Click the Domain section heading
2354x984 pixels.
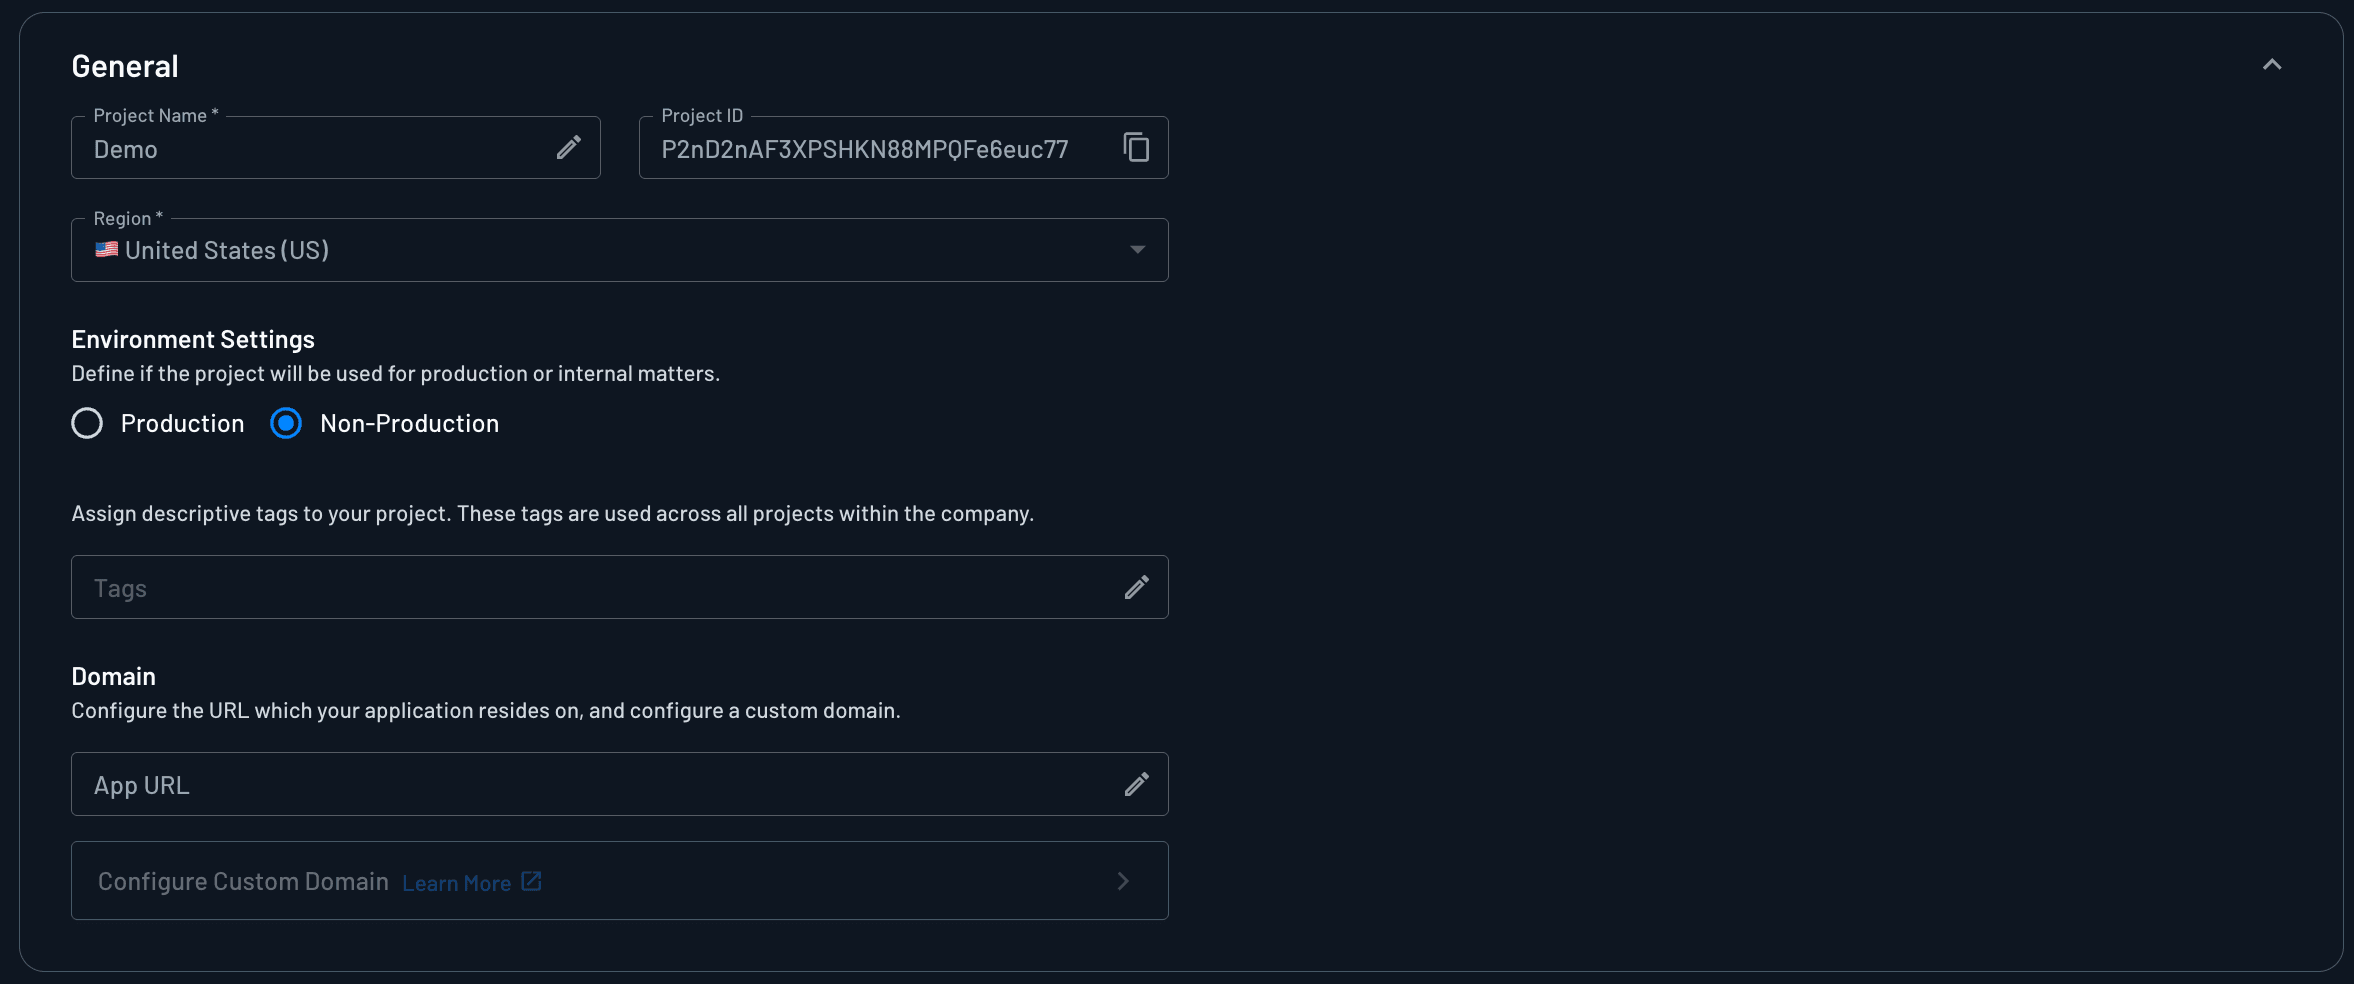113,675
